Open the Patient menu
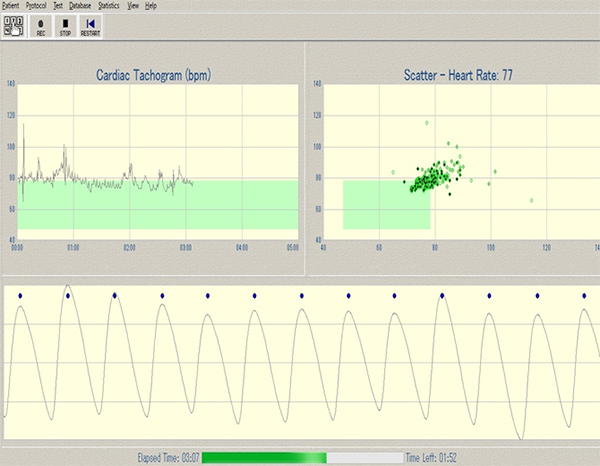This screenshot has height=466, width=600. coord(10,5)
